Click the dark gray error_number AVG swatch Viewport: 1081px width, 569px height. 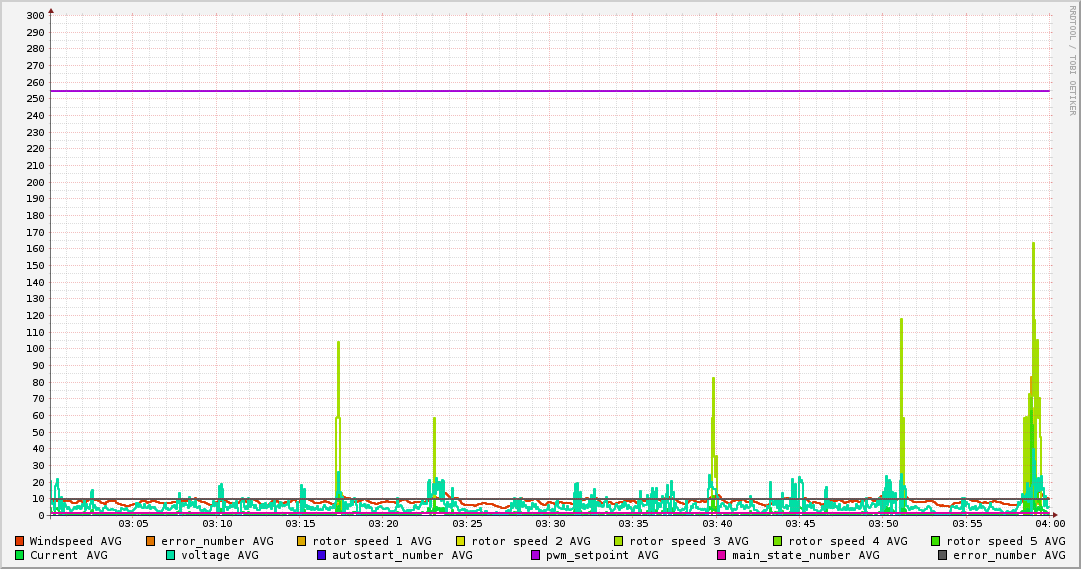pos(943,555)
